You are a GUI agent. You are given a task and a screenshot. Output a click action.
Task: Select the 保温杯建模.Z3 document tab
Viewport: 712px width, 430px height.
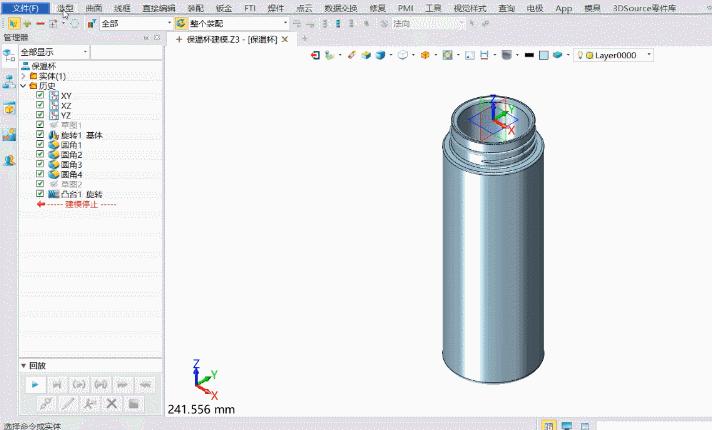pyautogui.click(x=231, y=40)
